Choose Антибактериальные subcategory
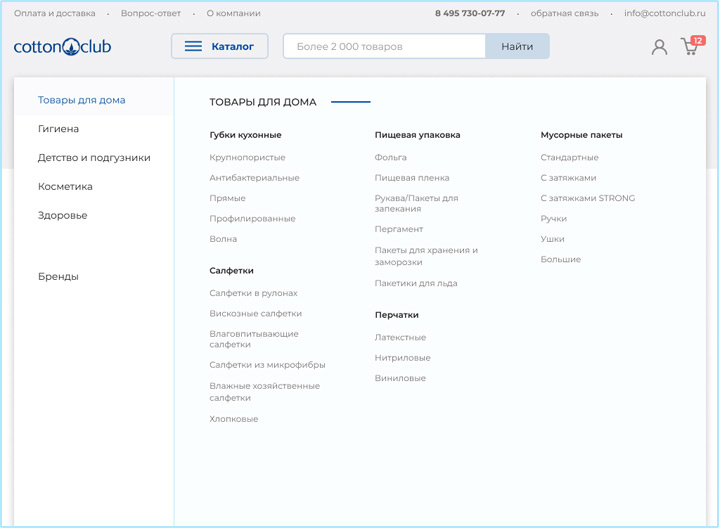The image size is (719, 528). 254,178
